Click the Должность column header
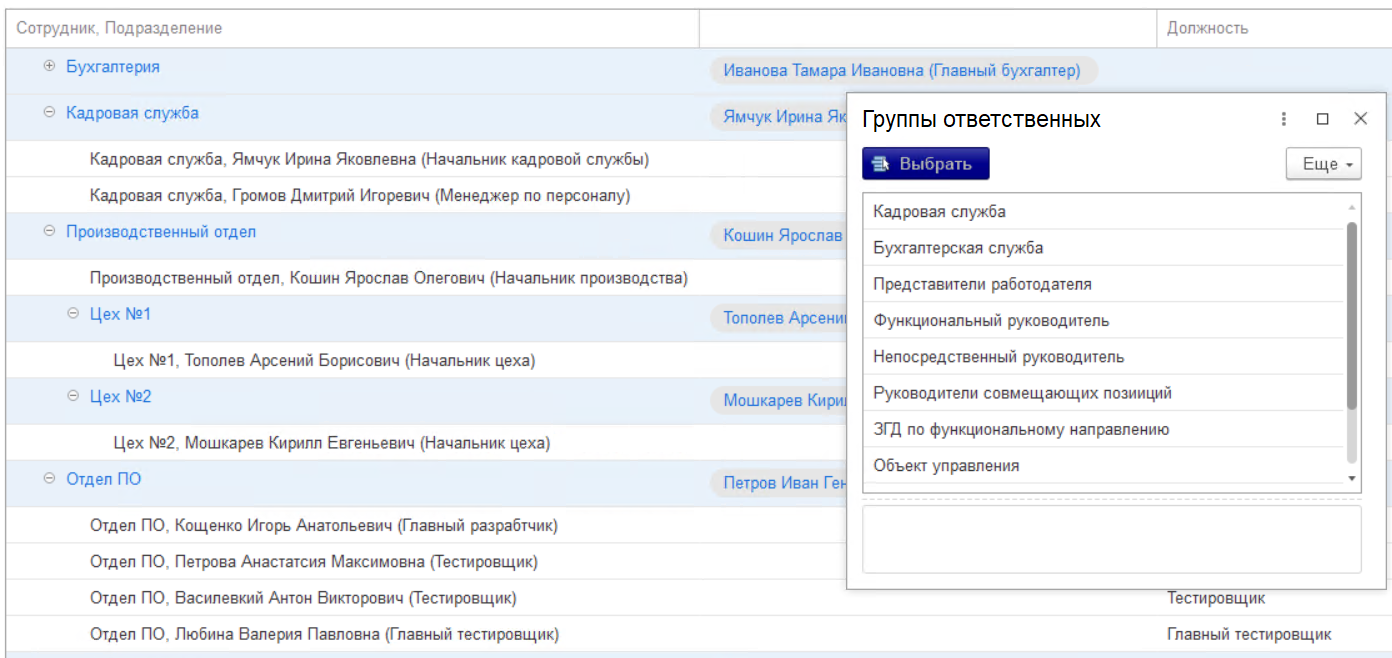1392x658 pixels. tap(1274, 28)
